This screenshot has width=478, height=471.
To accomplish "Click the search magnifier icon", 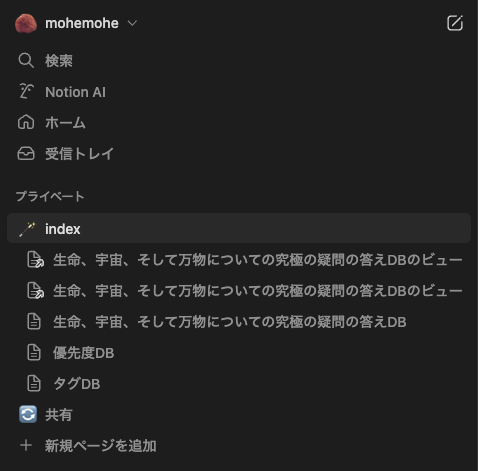I will tap(26, 61).
